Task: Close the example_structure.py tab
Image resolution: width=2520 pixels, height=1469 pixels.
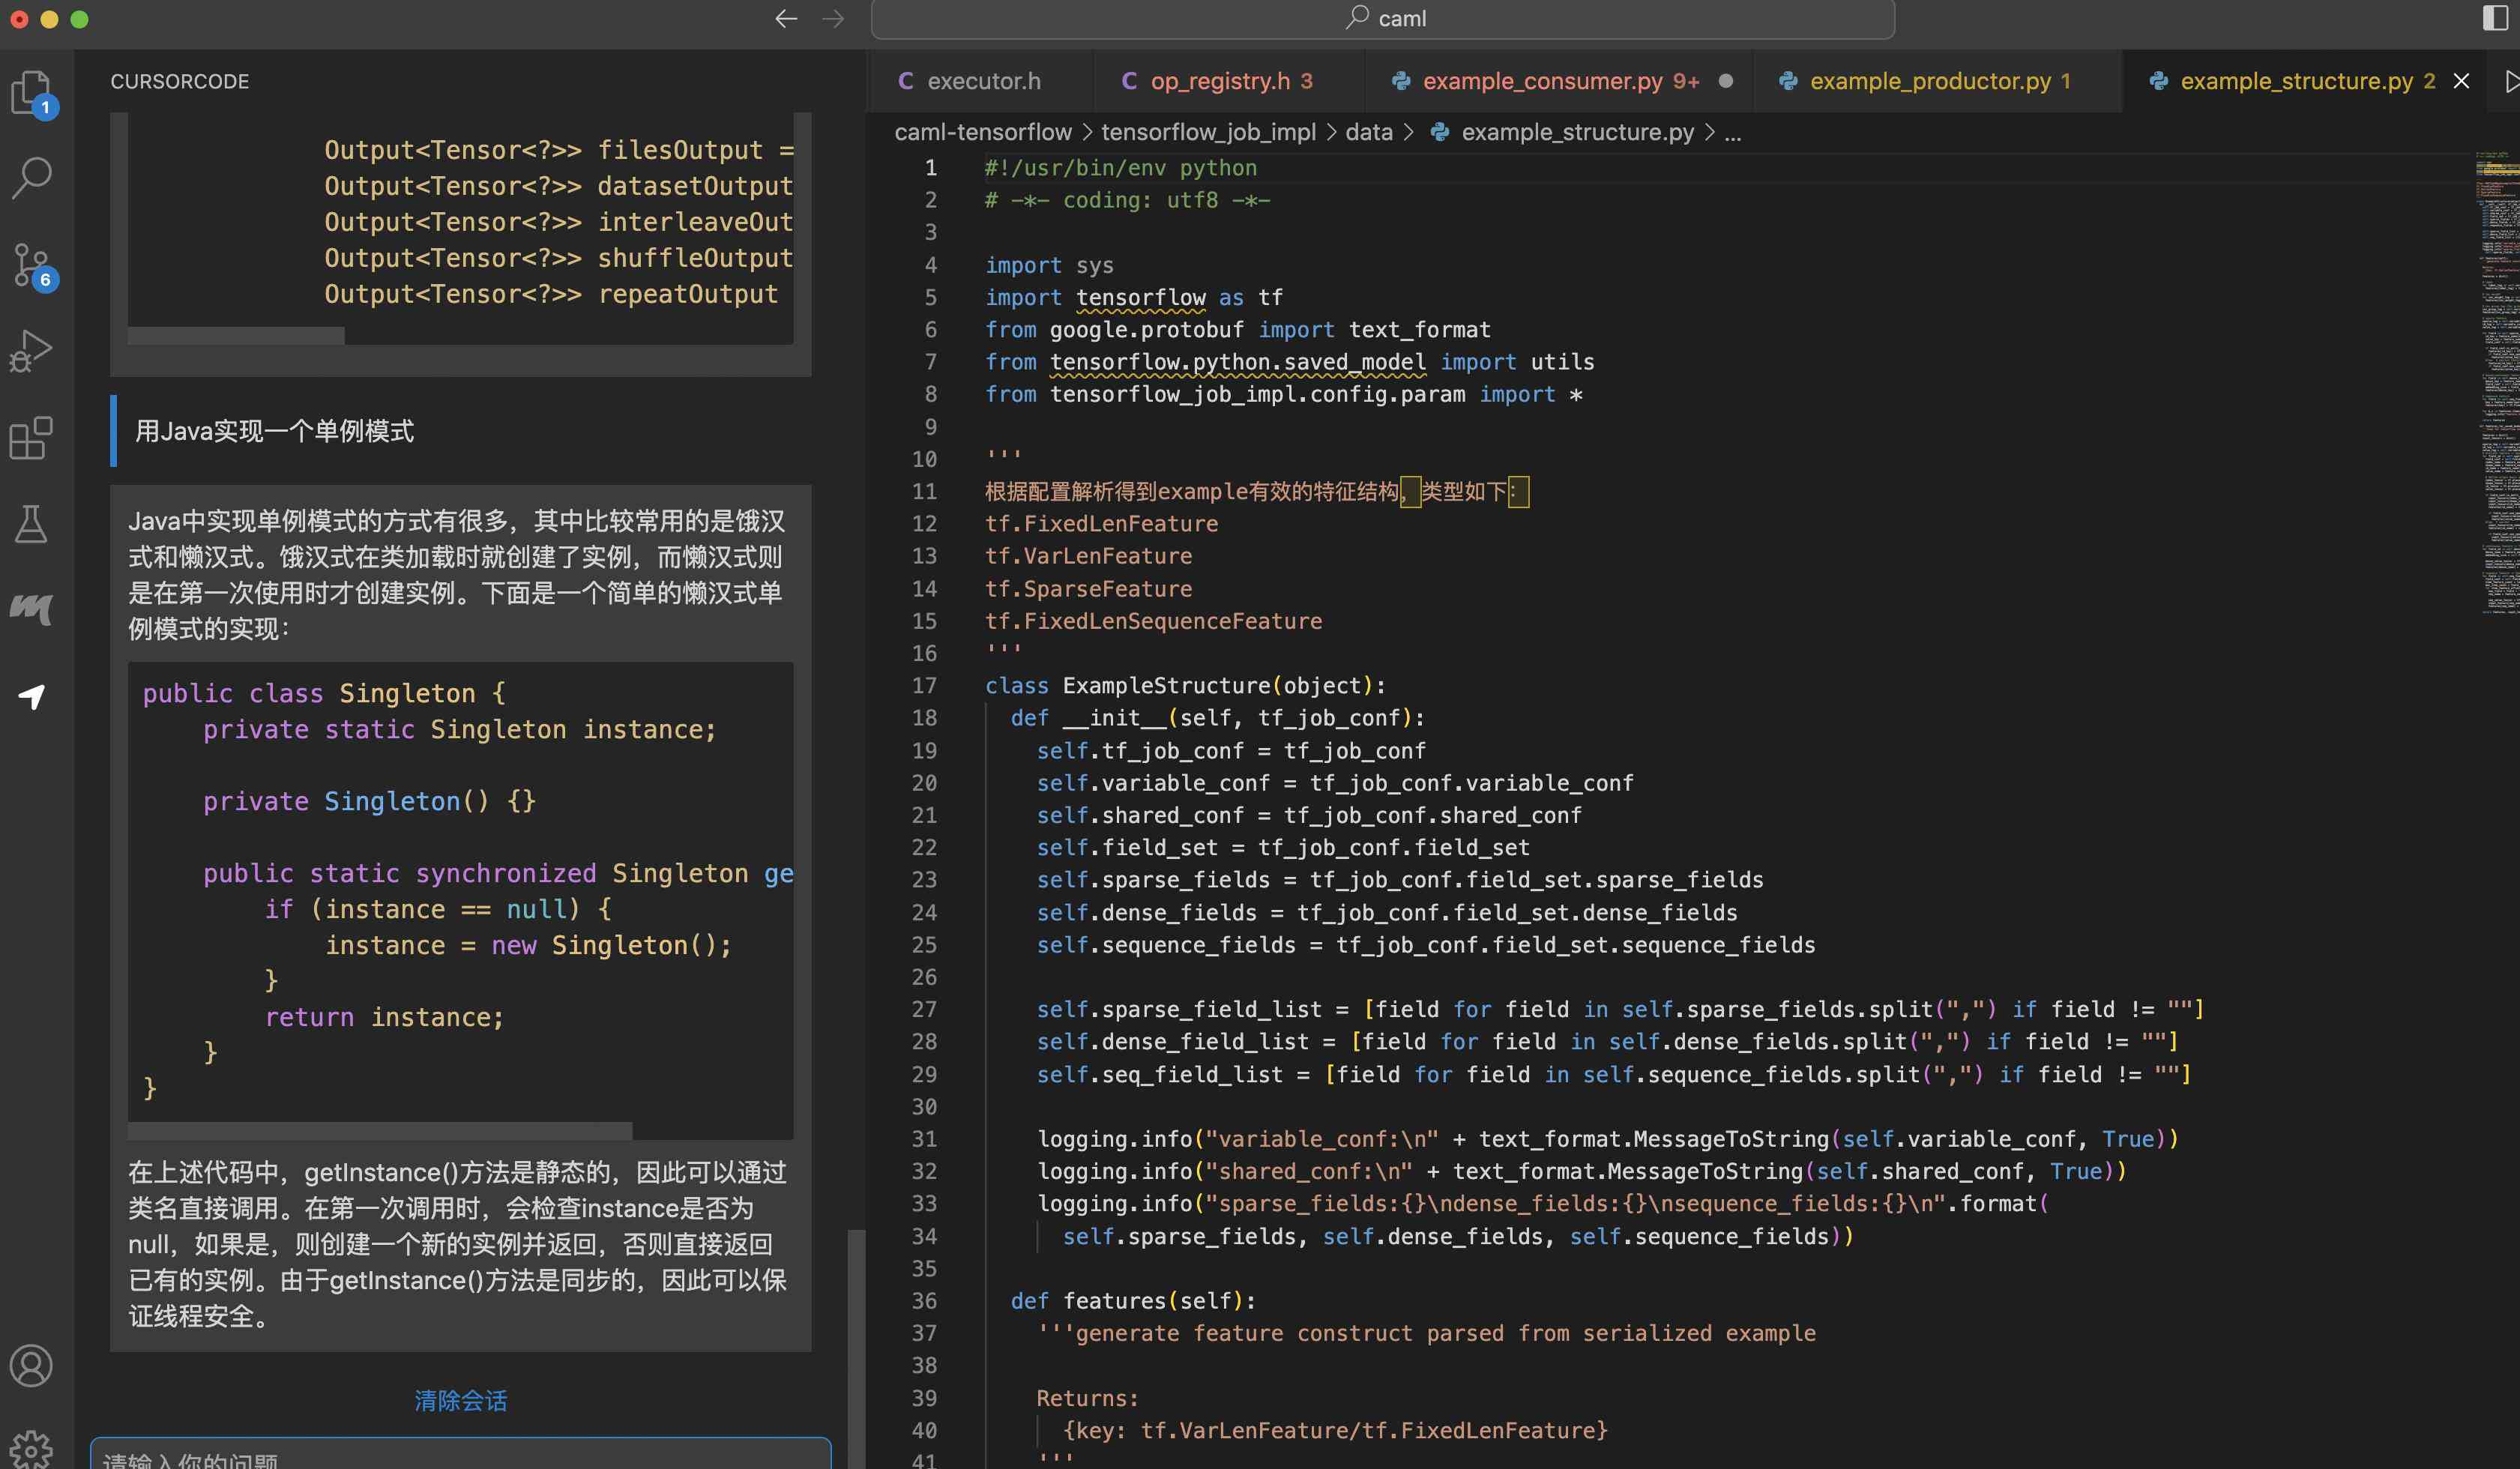Action: click(2461, 81)
